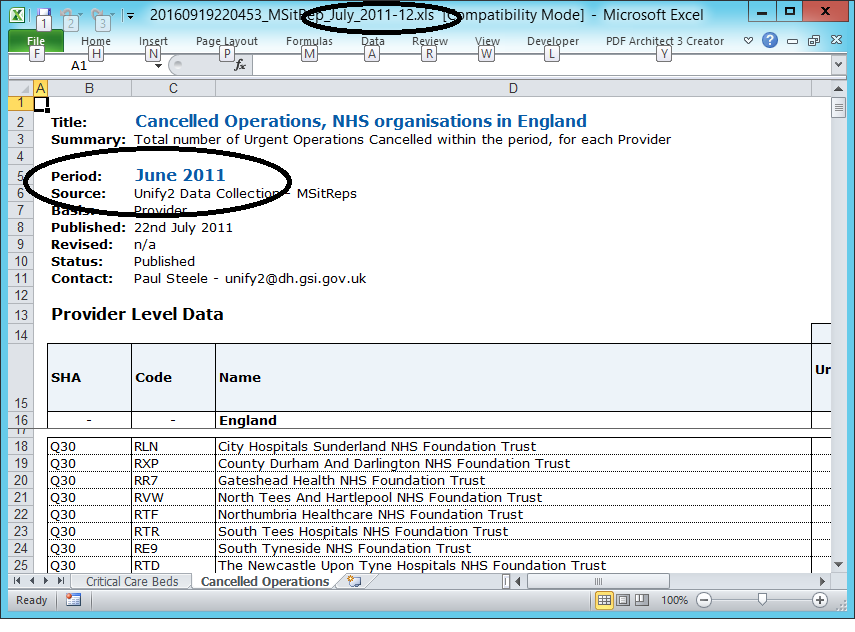Select 'City Hospitals Sunderland NHS Foundation Trust' cell
This screenshot has height=632, width=855.
(513, 447)
